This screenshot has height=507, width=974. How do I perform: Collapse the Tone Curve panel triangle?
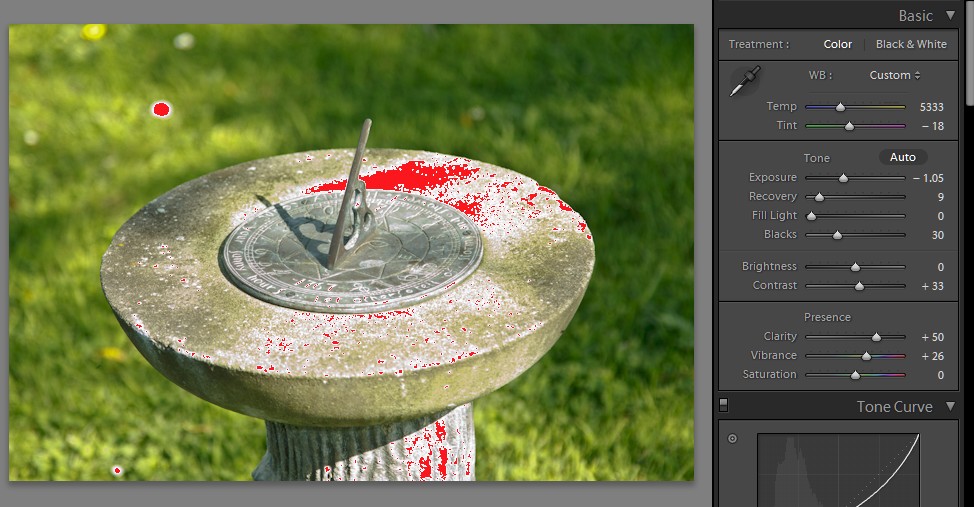[x=949, y=407]
